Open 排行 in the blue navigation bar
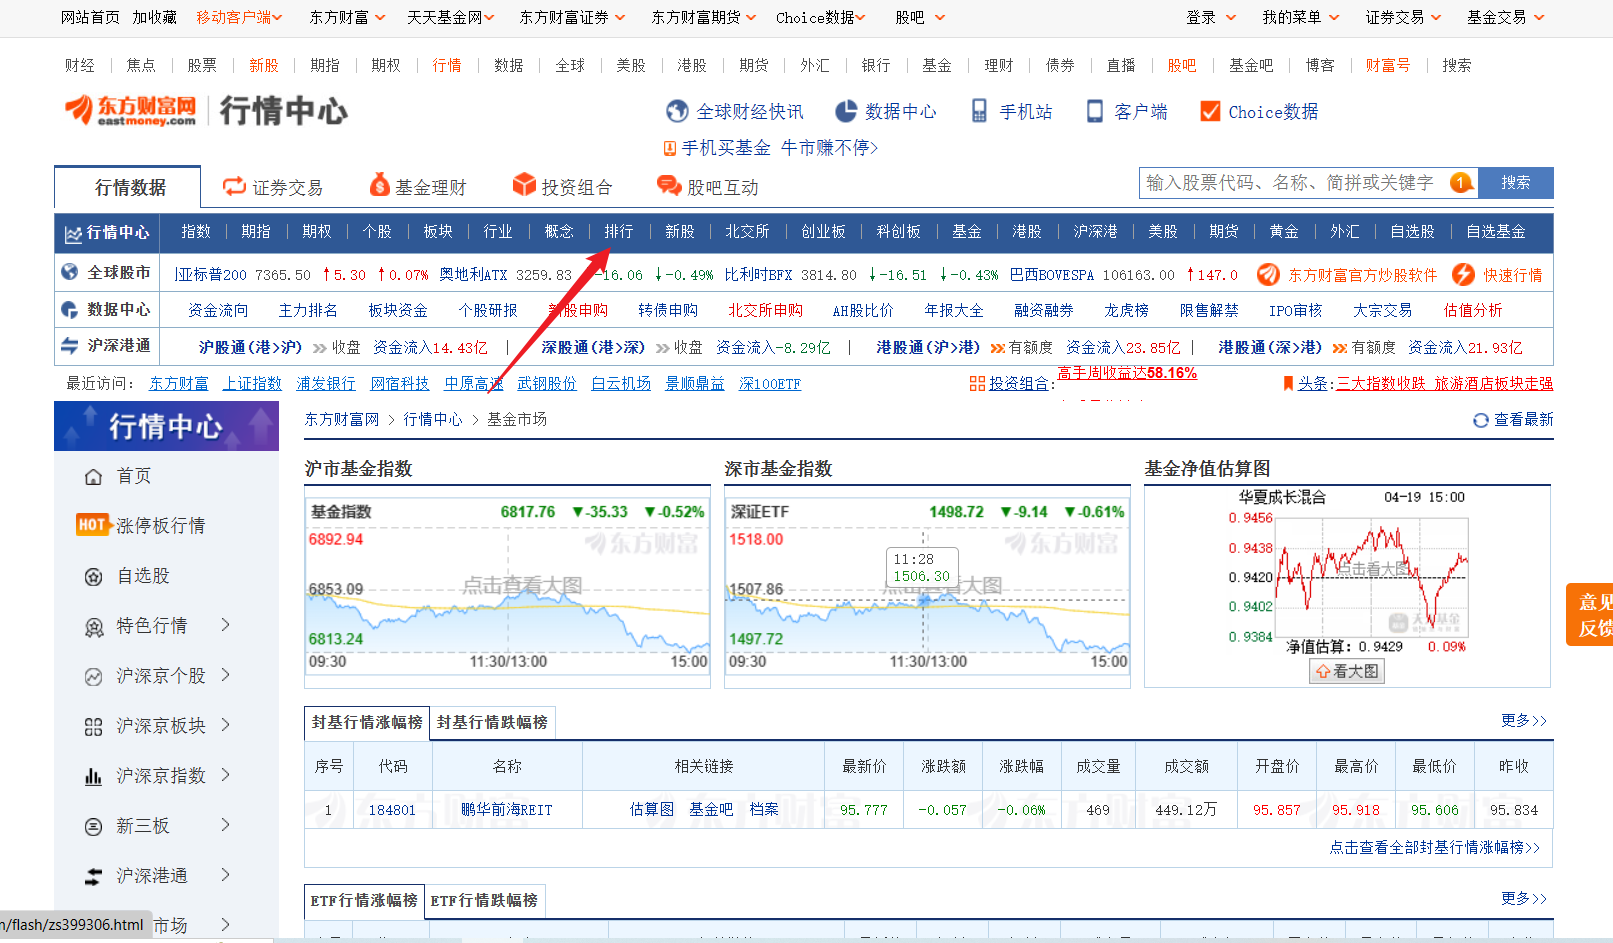The image size is (1613, 943). click(x=619, y=232)
